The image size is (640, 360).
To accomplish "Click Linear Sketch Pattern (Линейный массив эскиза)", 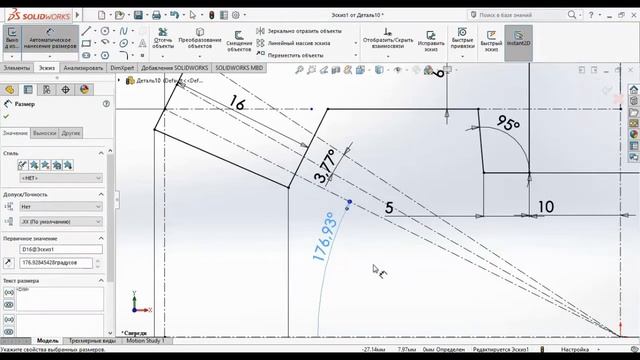I will (x=294, y=43).
